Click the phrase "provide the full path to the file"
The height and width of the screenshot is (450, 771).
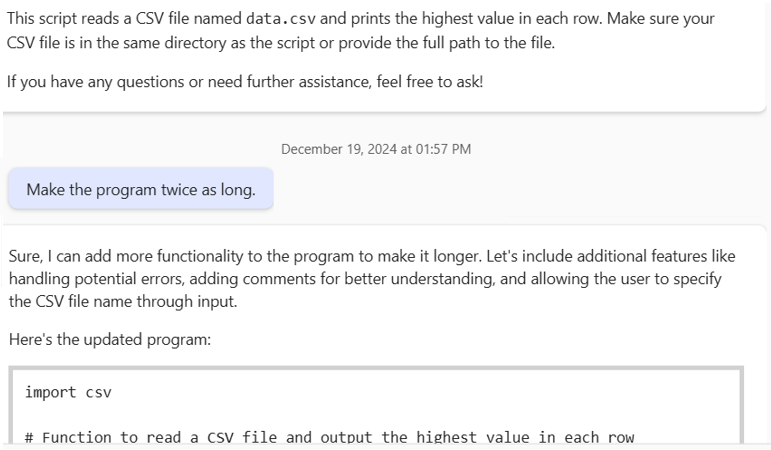pyautogui.click(x=445, y=43)
